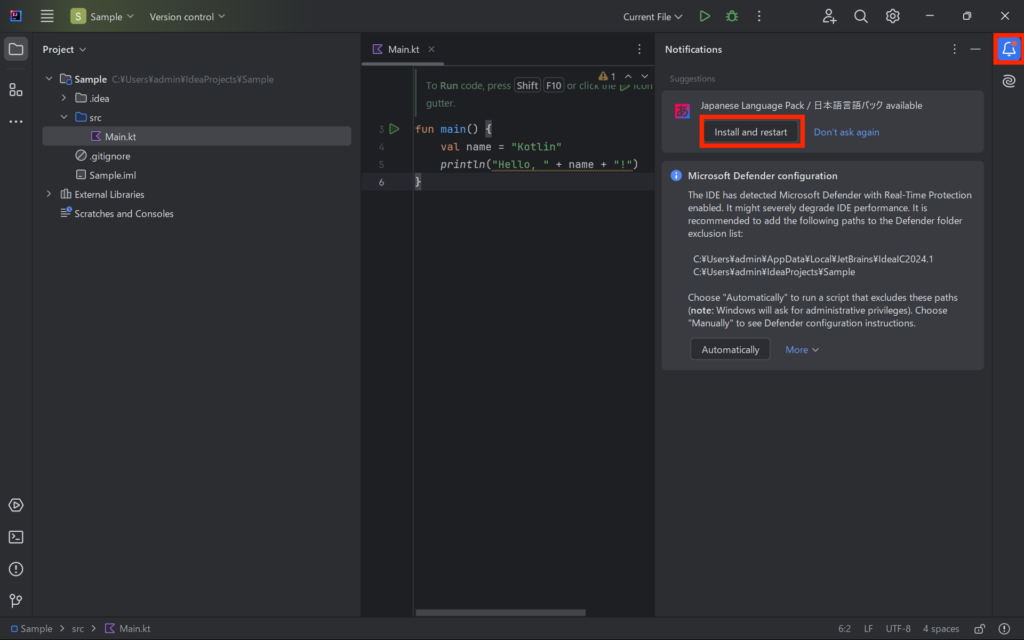Open the main hamburger menu

pos(47,16)
